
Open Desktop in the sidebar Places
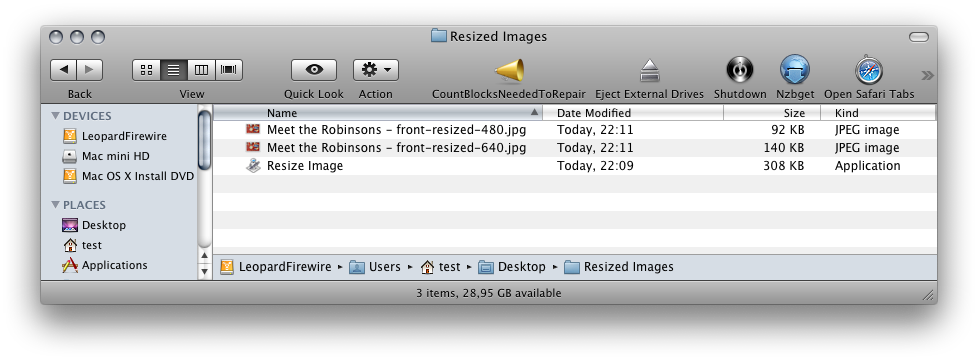coord(94,225)
